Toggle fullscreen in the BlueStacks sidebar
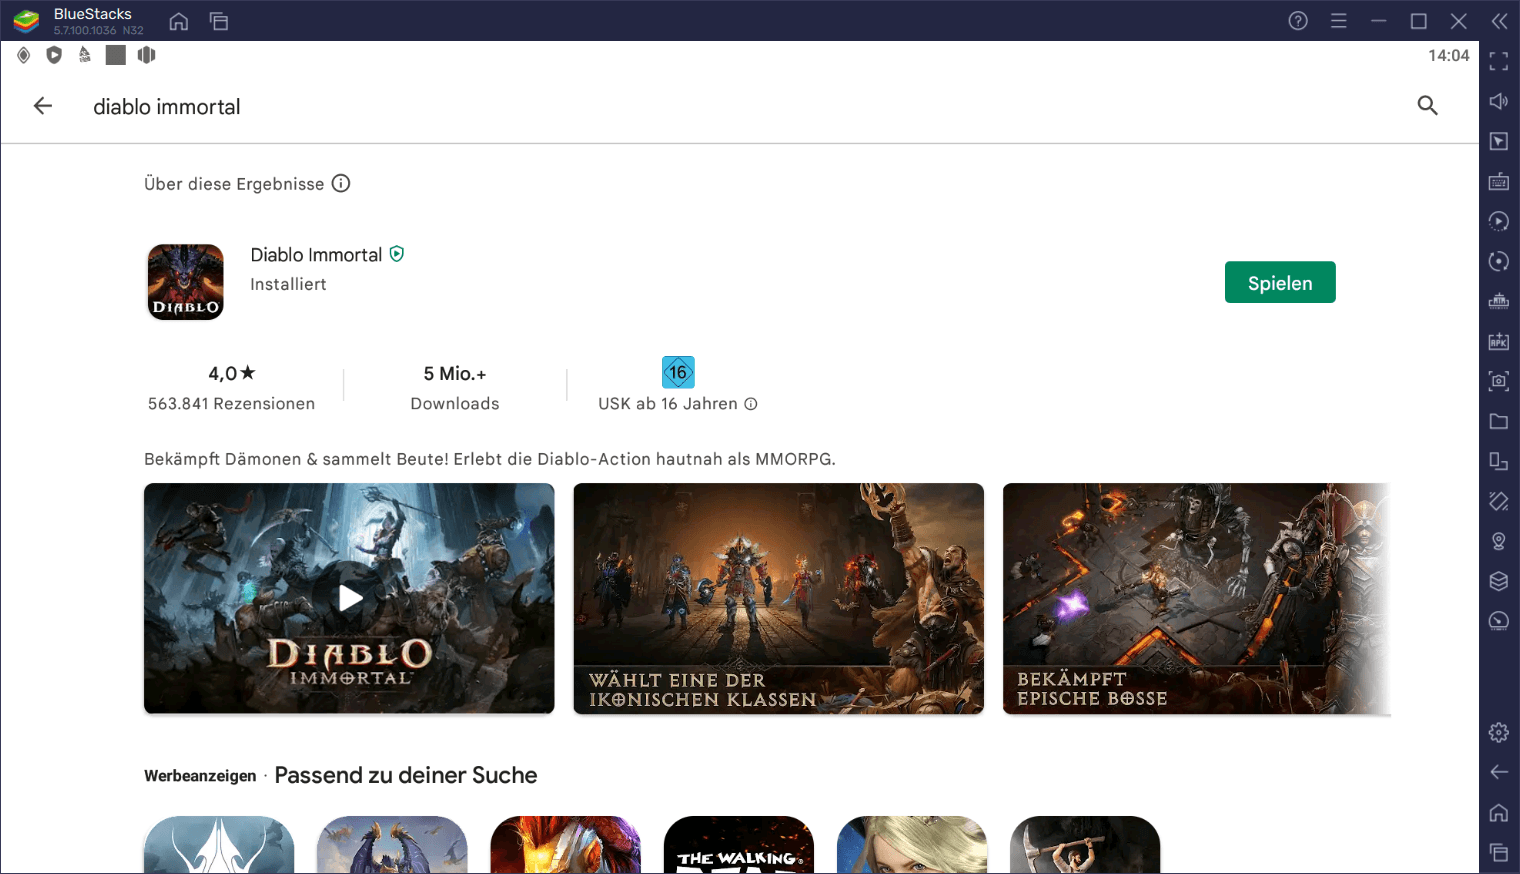Image resolution: width=1520 pixels, height=874 pixels. 1499,61
